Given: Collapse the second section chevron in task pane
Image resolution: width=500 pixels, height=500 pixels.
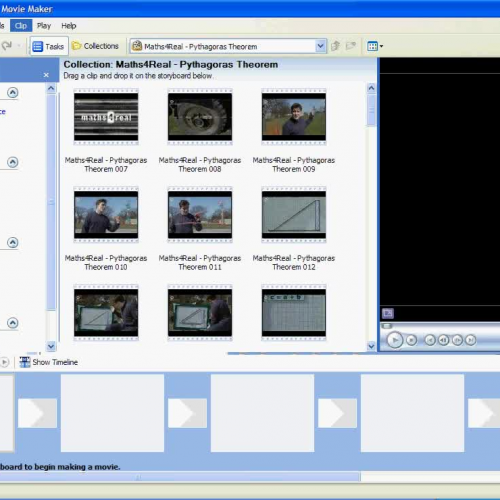Looking at the screenshot, I should coord(13,162).
